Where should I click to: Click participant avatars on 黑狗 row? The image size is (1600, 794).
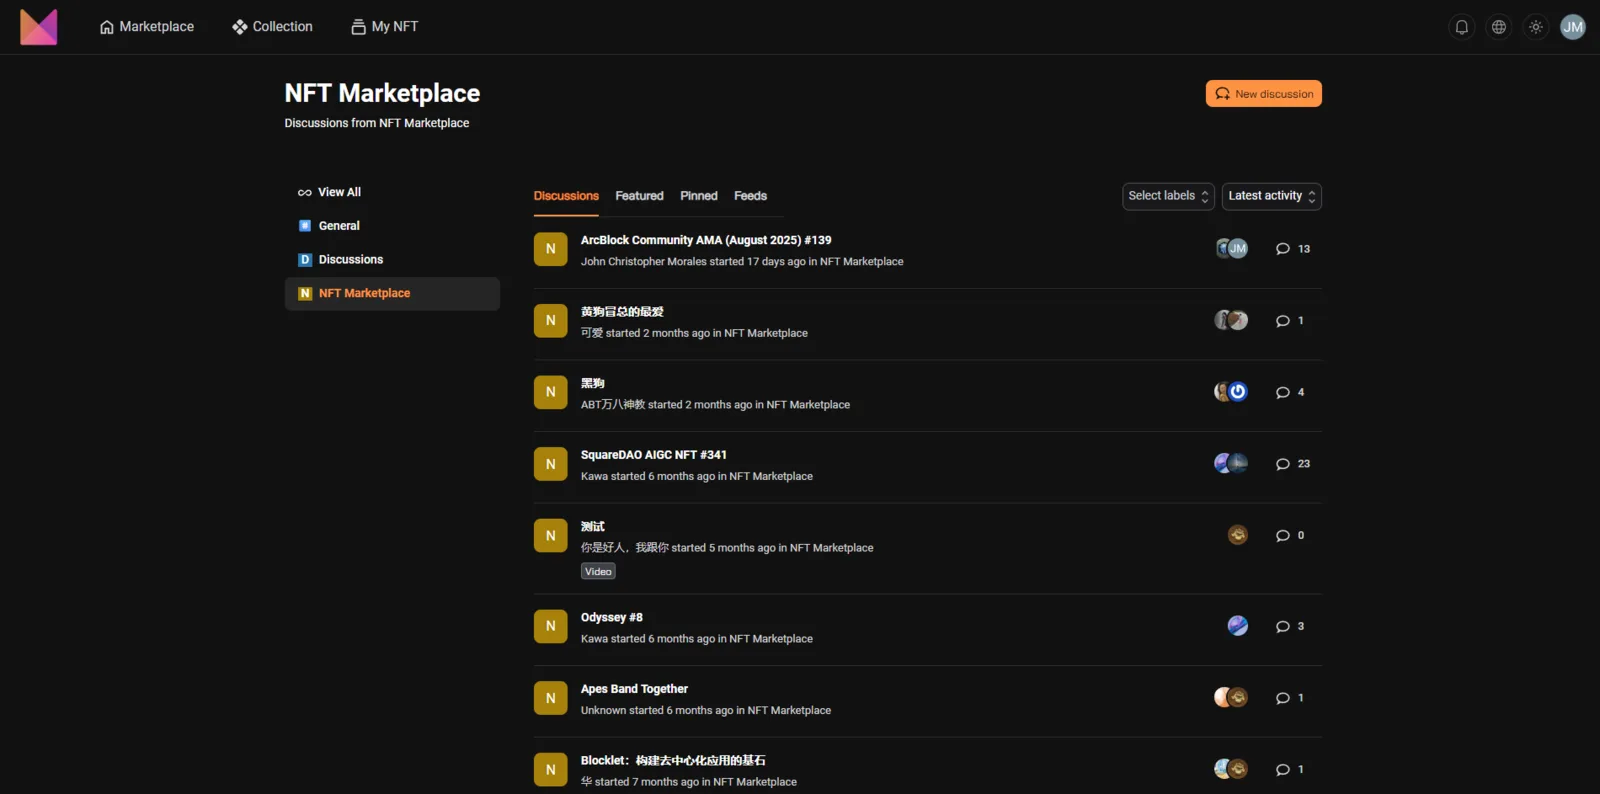[x=1231, y=392]
